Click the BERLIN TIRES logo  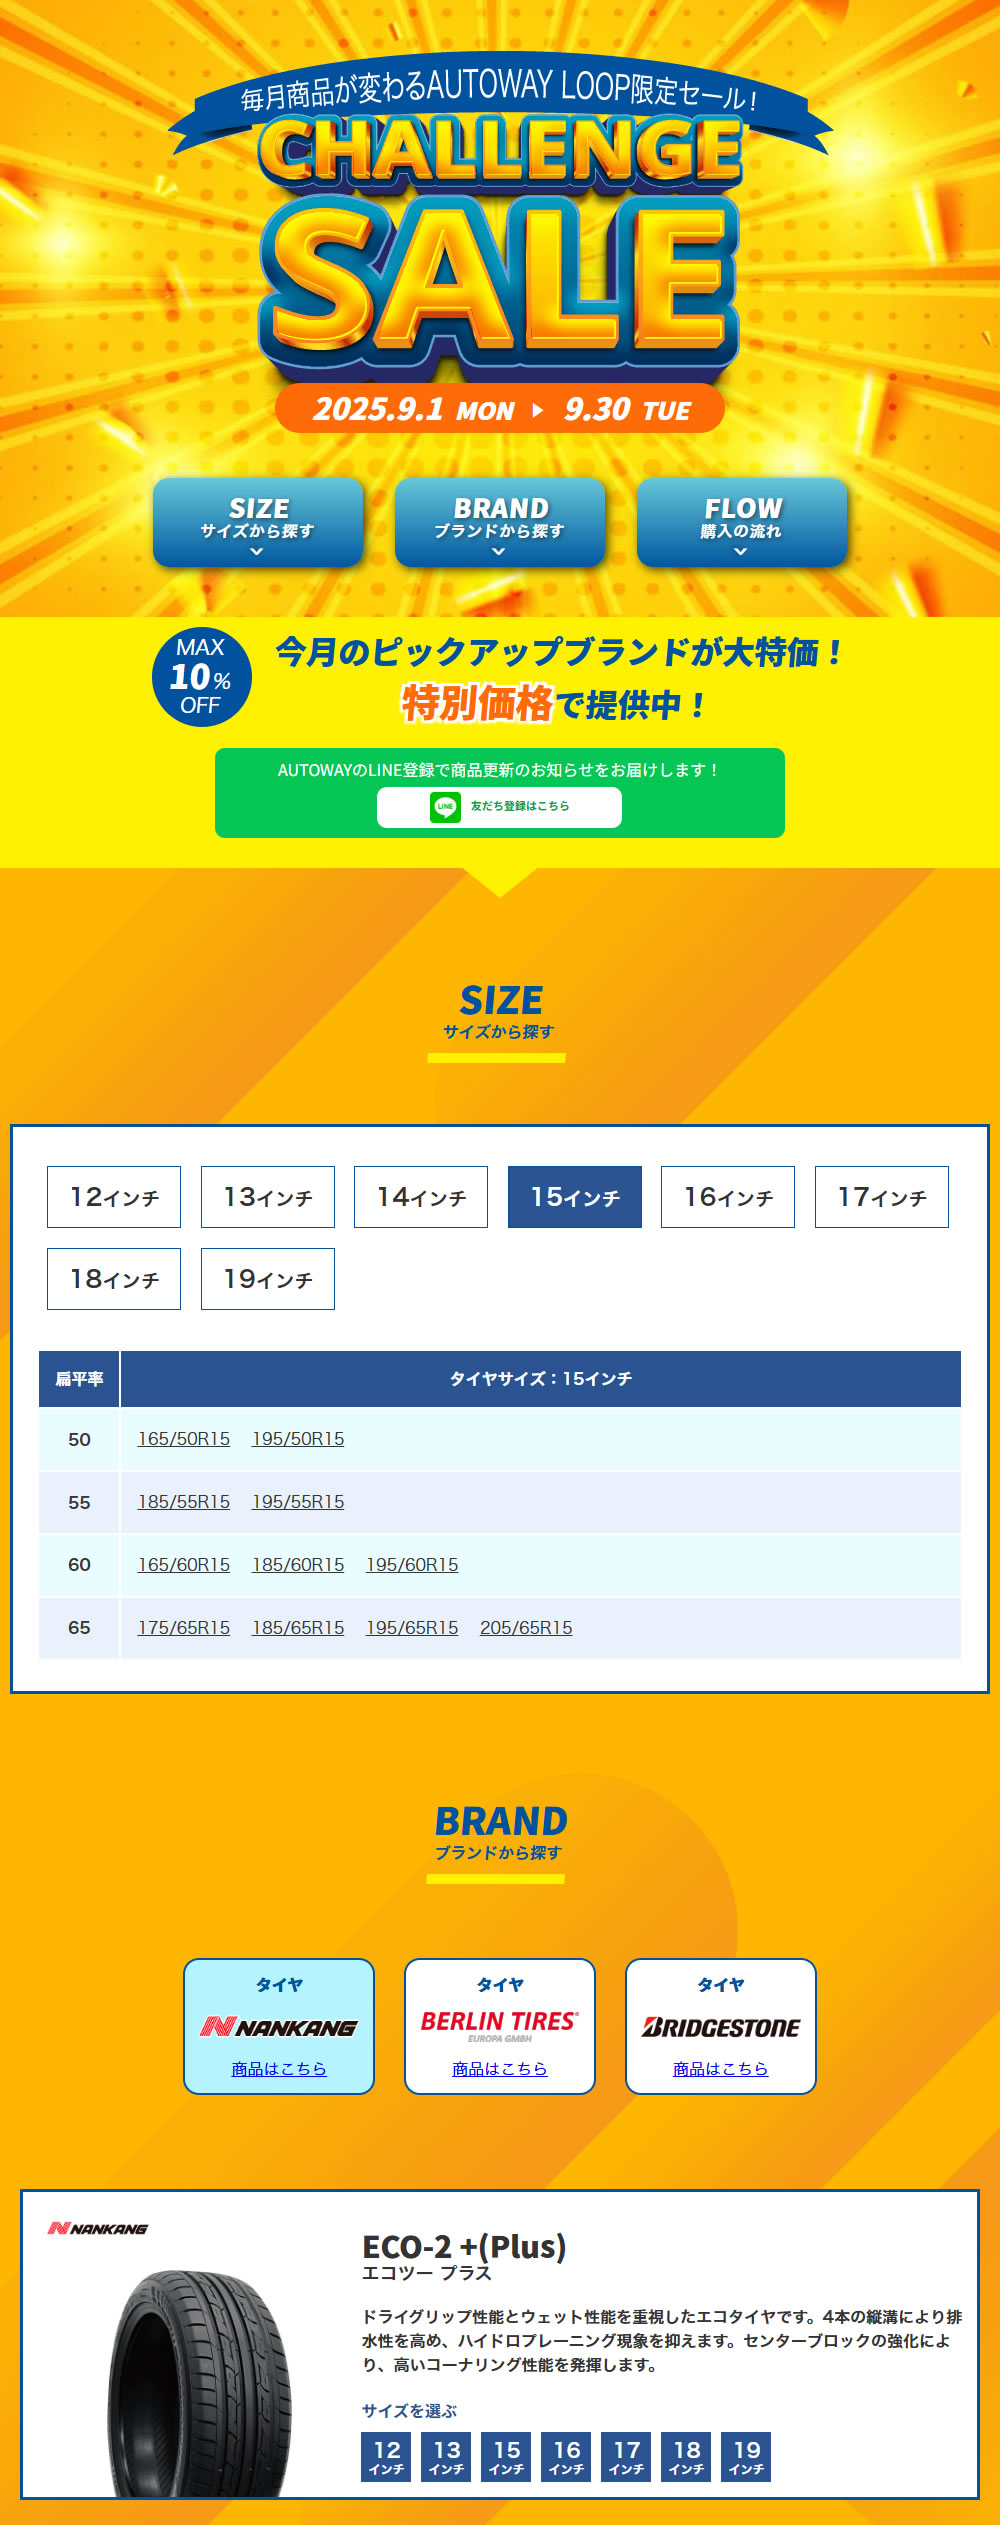(500, 2025)
